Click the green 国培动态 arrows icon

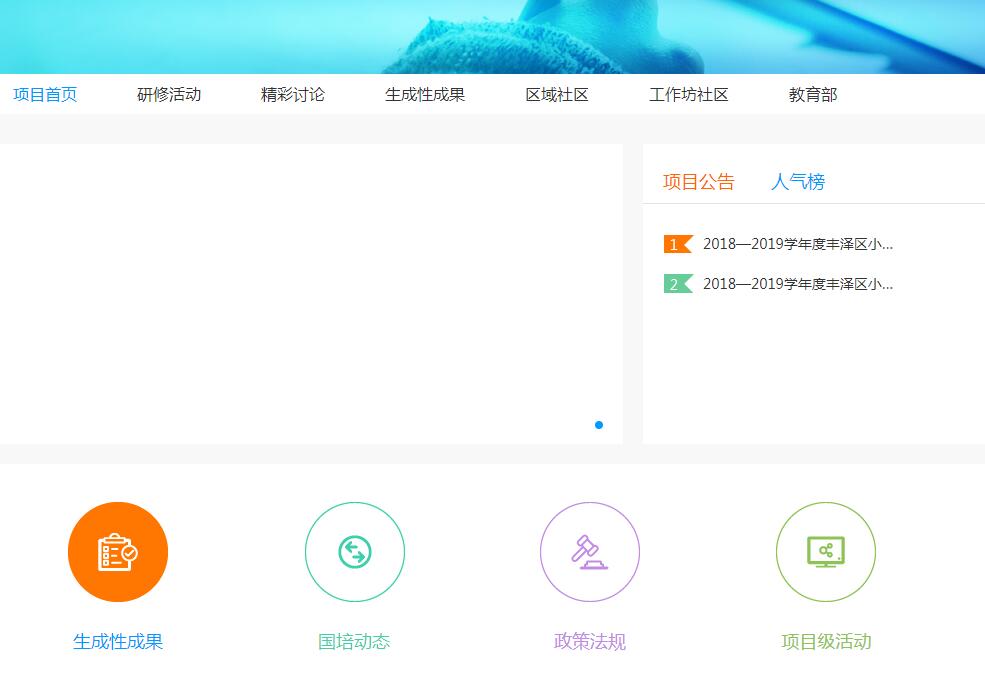tap(354, 552)
